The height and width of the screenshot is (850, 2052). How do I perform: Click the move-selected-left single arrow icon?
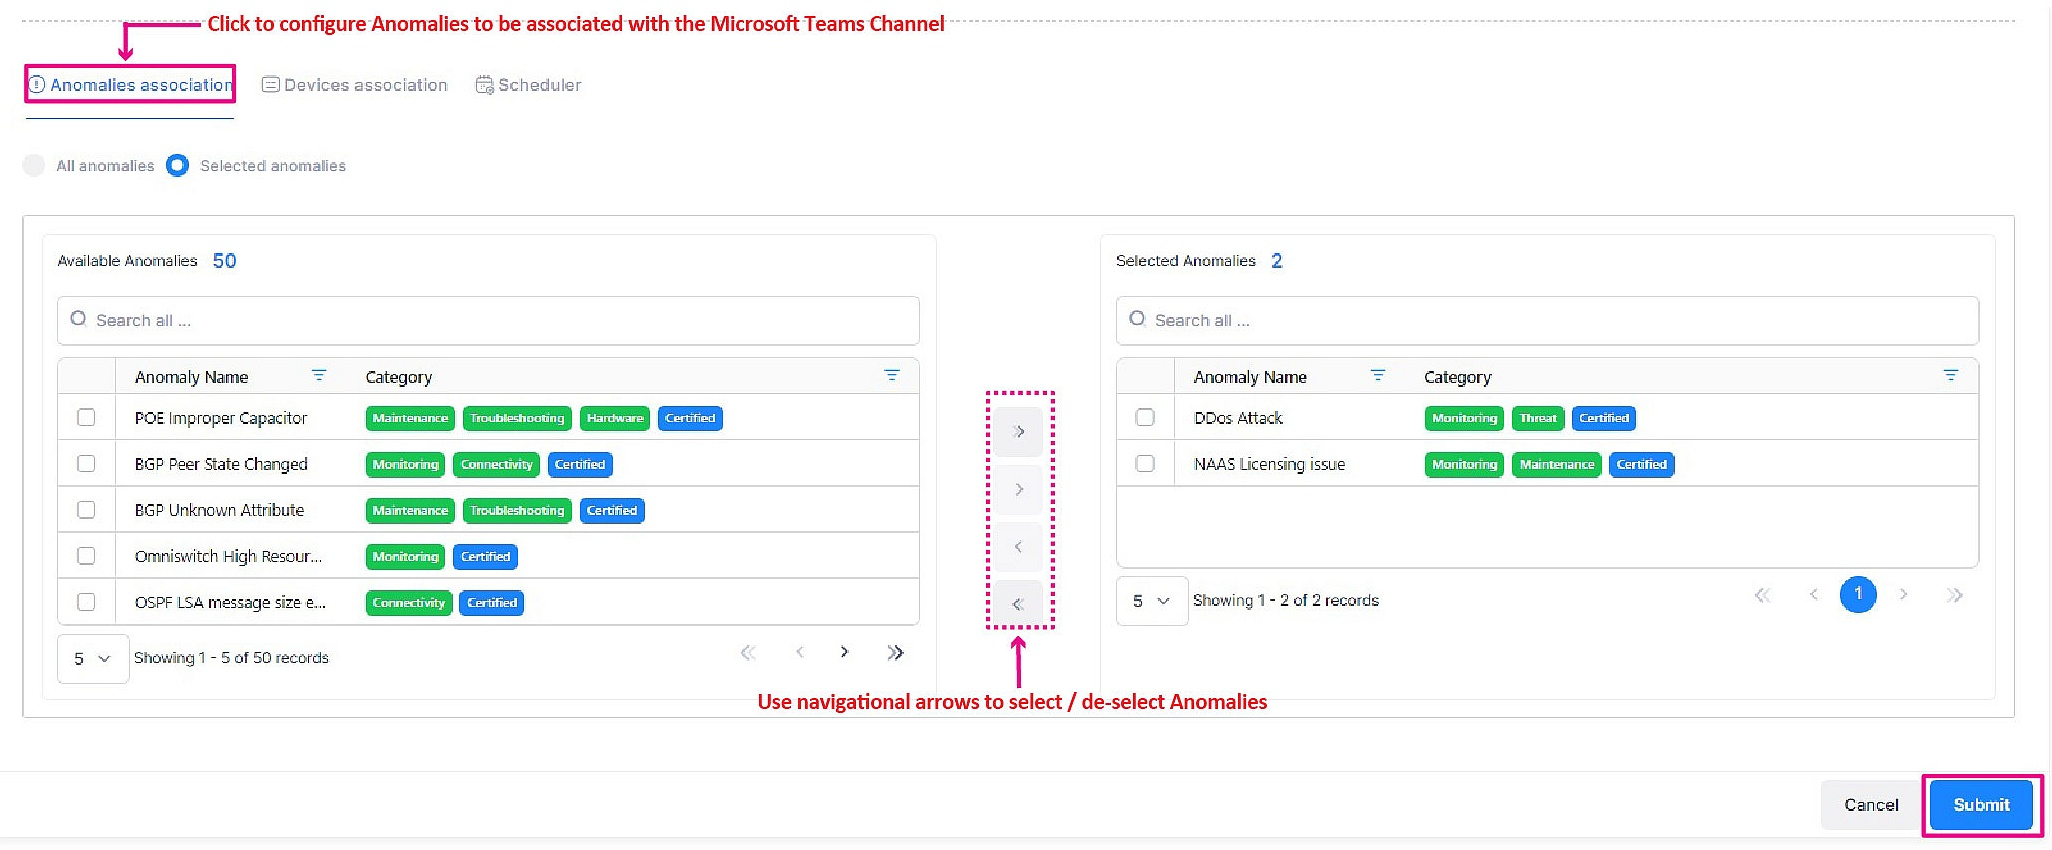[x=1019, y=547]
